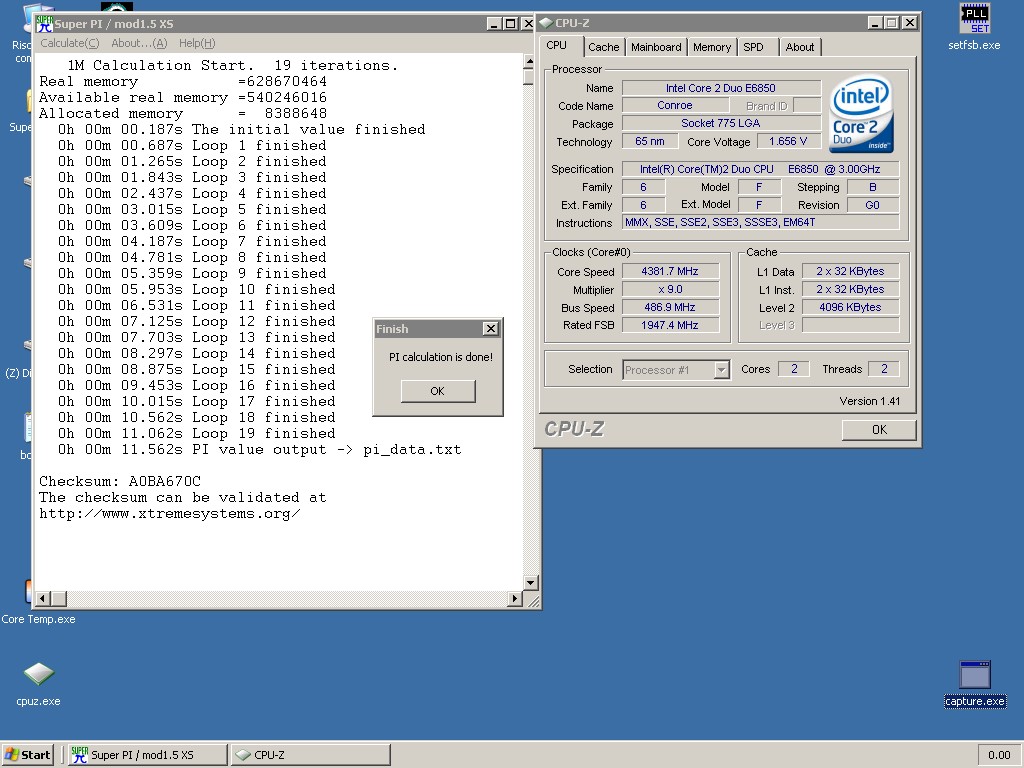Click the Instructions field MMX, SSE list
This screenshot has height=768, width=1024.
[x=760, y=223]
